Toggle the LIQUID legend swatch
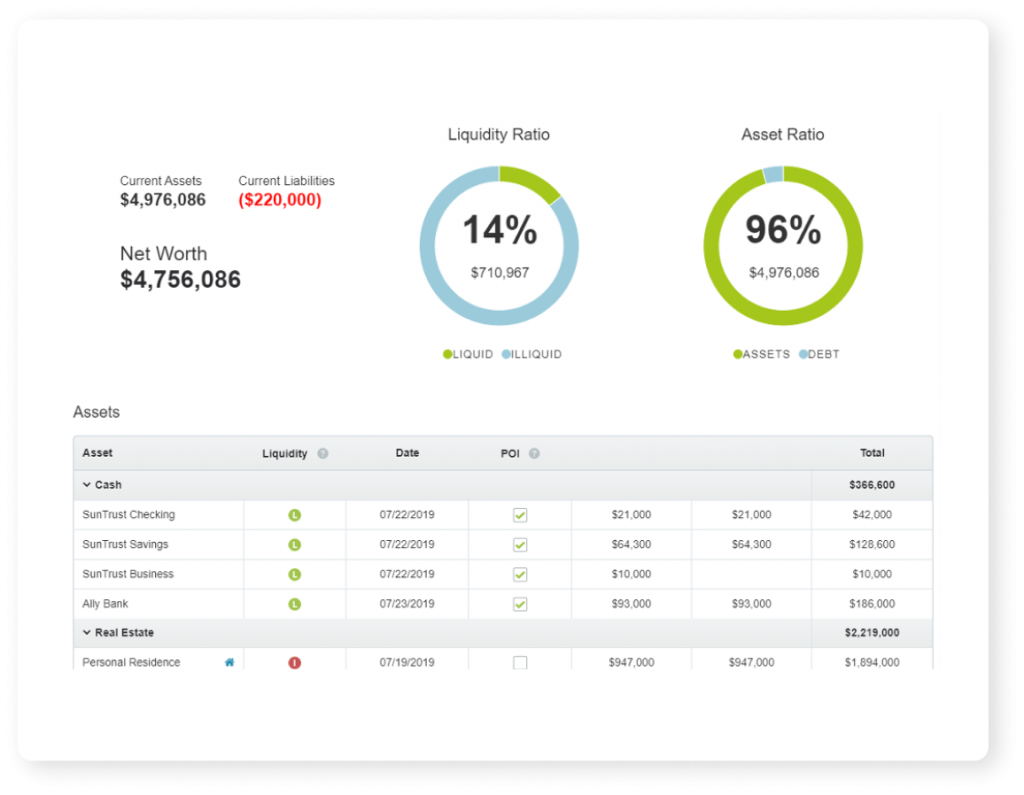1024x795 pixels. (447, 354)
